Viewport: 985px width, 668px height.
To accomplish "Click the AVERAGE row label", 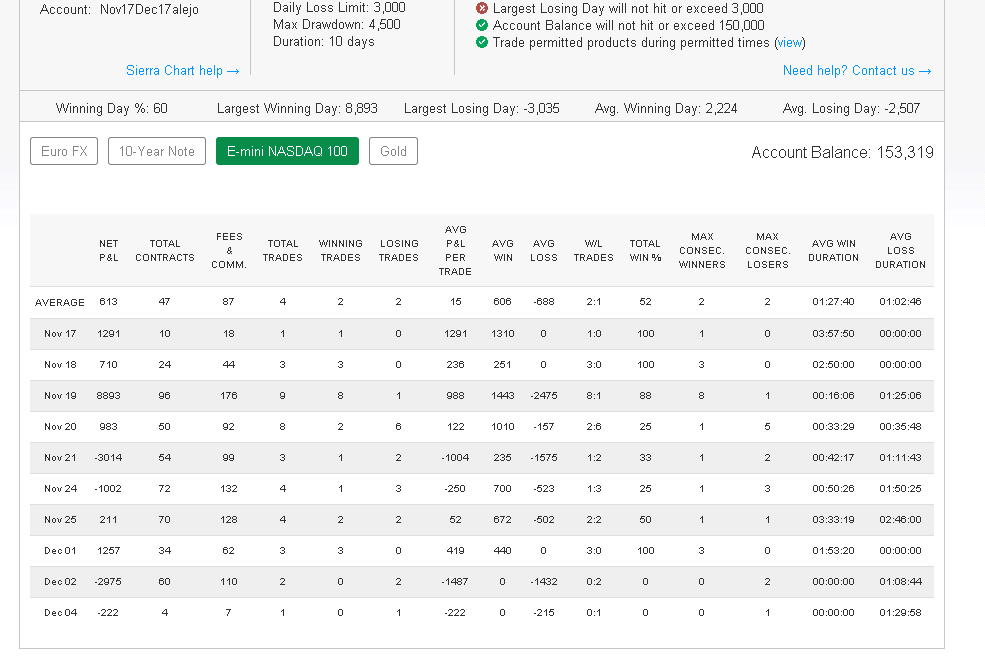I will click(x=60, y=302).
